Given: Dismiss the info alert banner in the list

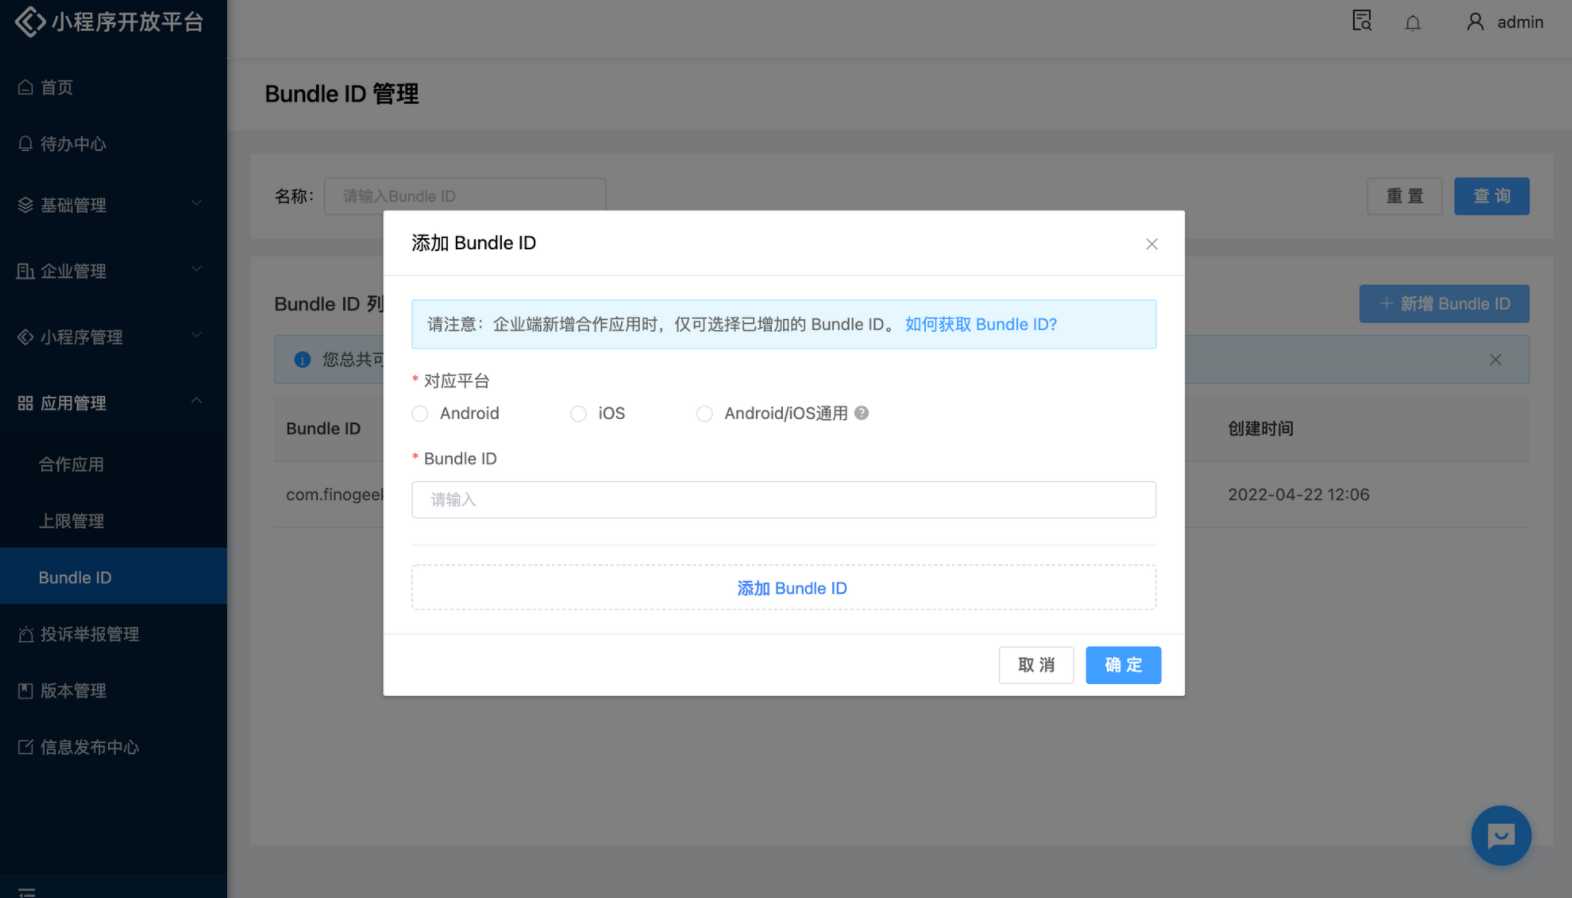Looking at the screenshot, I should pos(1495,360).
